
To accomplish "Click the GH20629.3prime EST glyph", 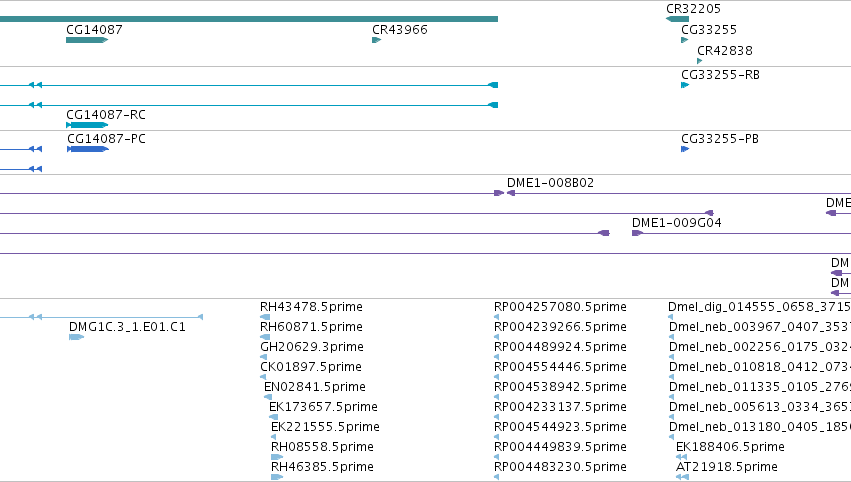I will click(x=263, y=357).
